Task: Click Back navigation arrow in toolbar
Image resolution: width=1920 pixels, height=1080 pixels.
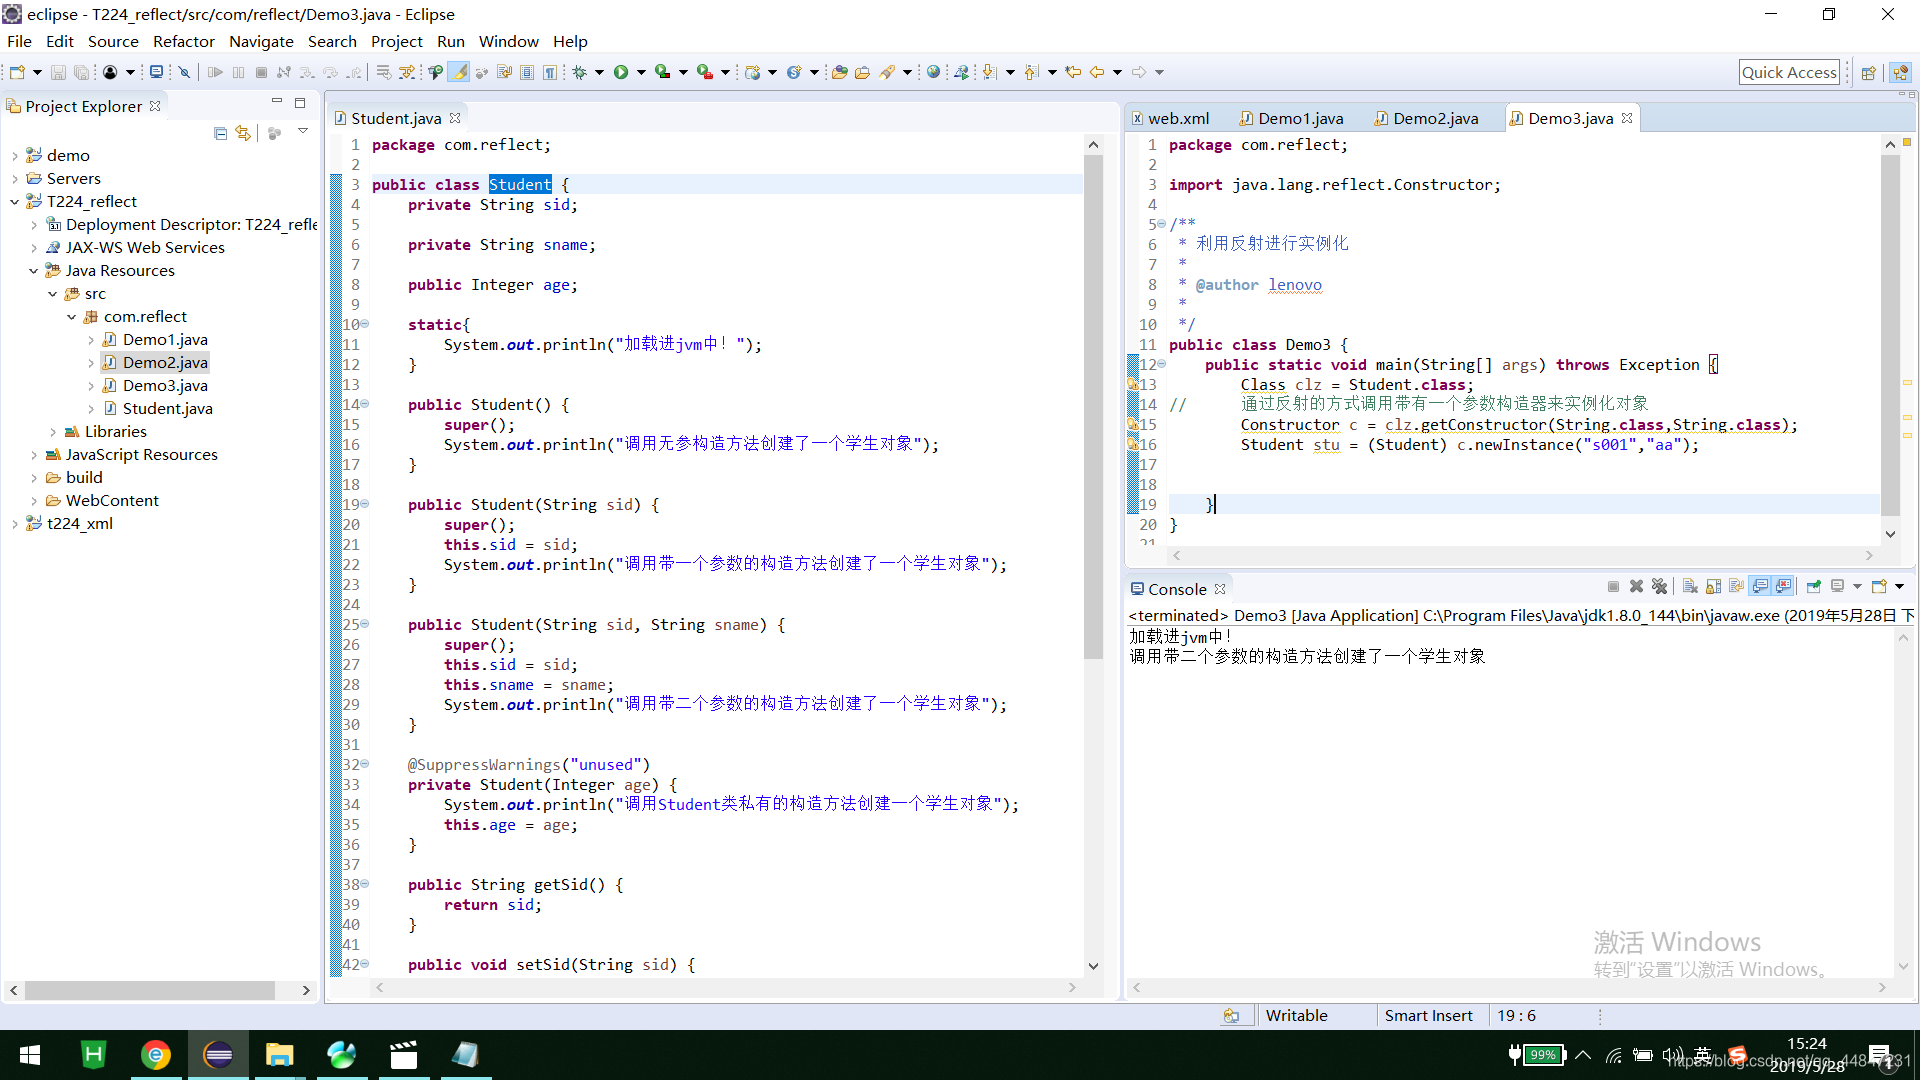Action: [x=1097, y=72]
